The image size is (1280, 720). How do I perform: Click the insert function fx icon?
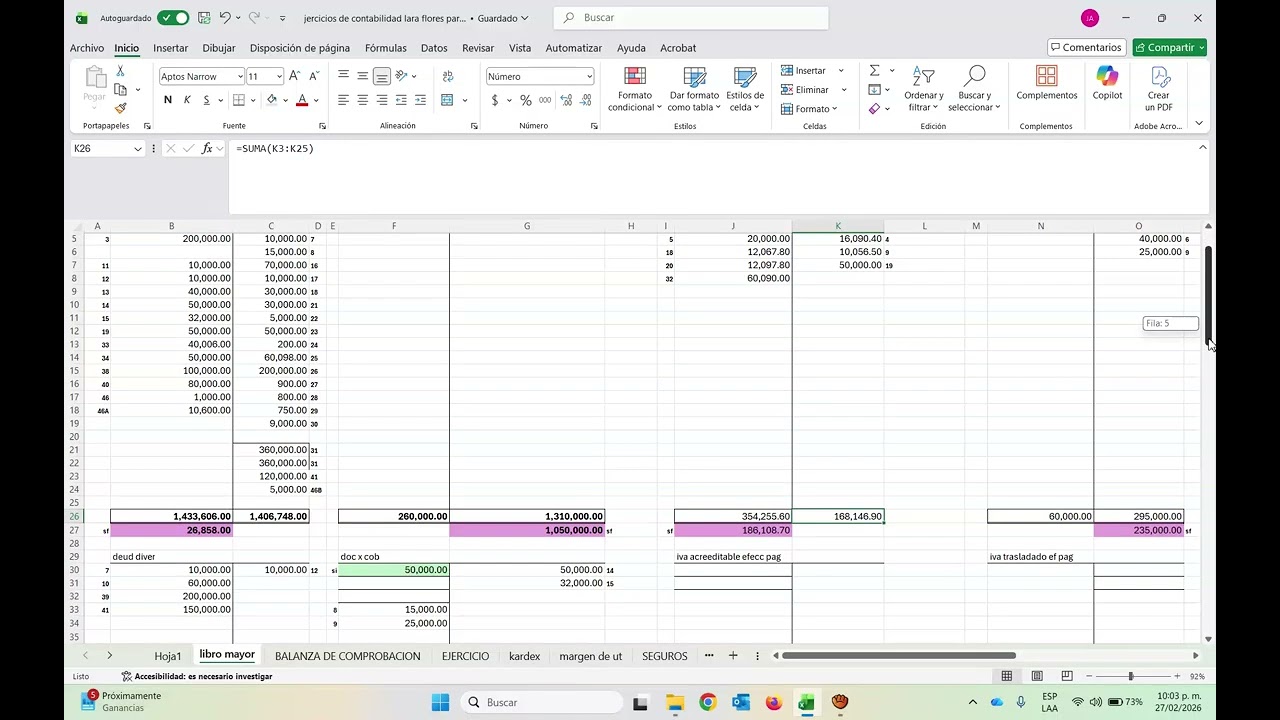click(x=207, y=148)
